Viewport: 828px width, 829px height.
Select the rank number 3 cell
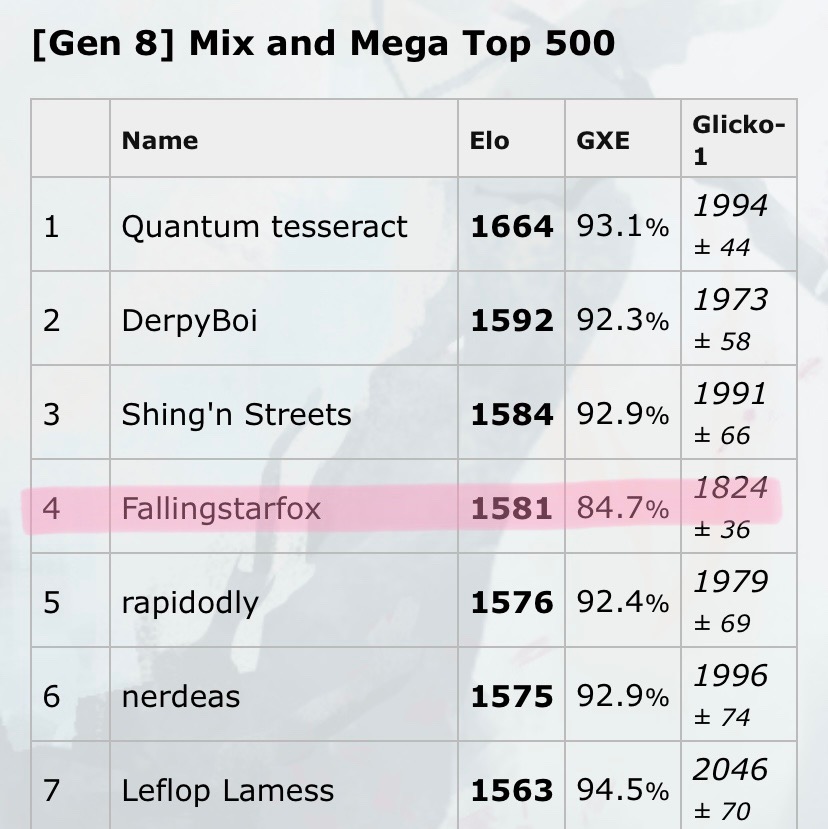tap(70, 412)
